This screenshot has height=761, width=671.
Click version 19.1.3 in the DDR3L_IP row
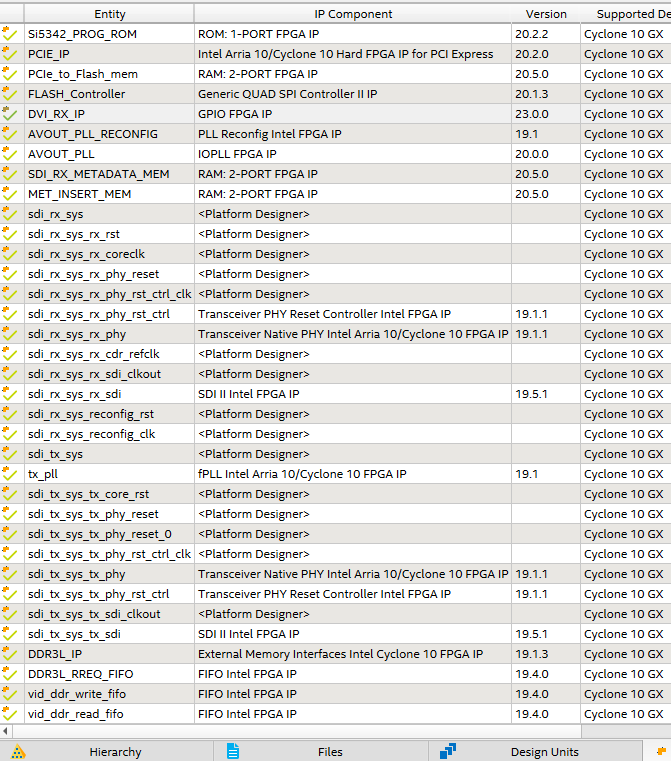[x=532, y=654]
